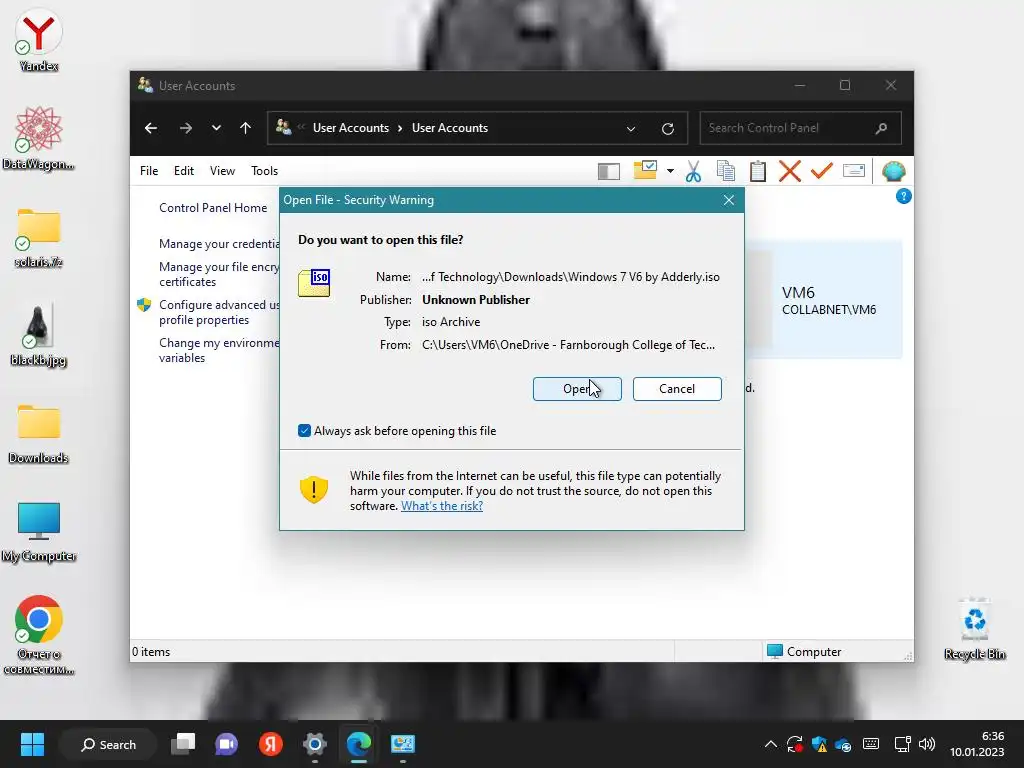The image size is (1024, 768).
Task: Open Settings gear on the taskbar
Action: (315, 744)
